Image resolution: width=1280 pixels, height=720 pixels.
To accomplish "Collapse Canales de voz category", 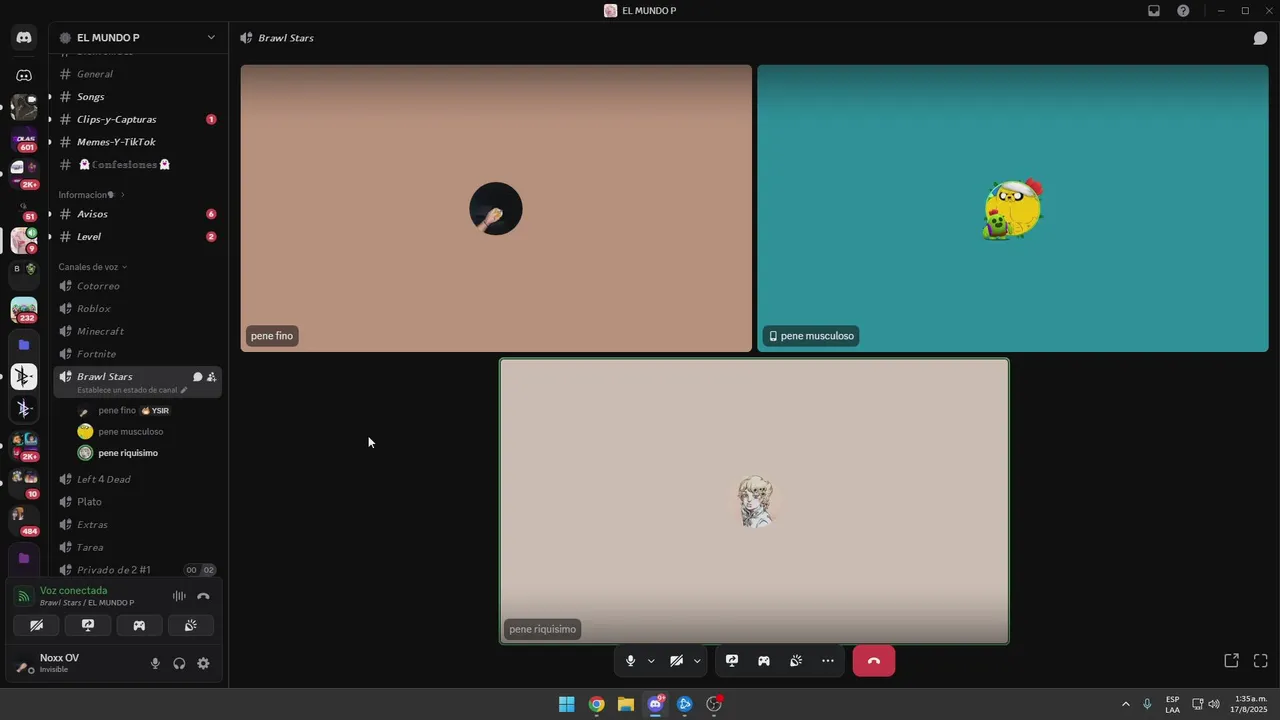I will click(92, 267).
